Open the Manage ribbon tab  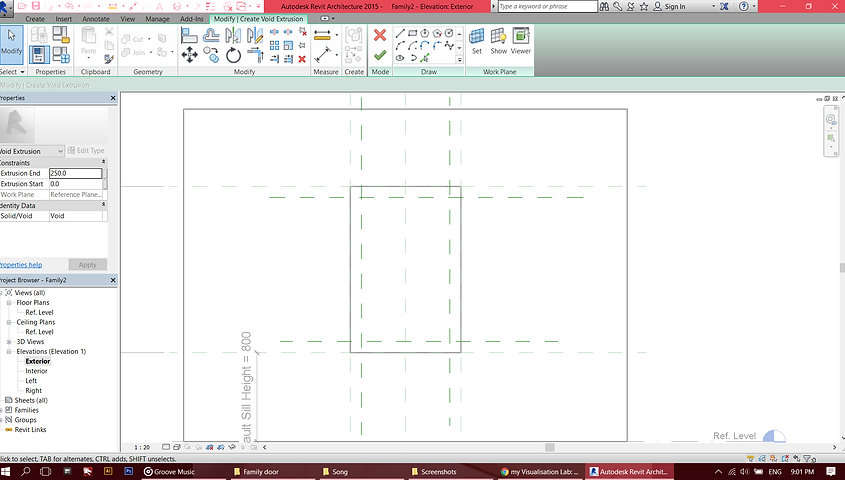coord(157,19)
